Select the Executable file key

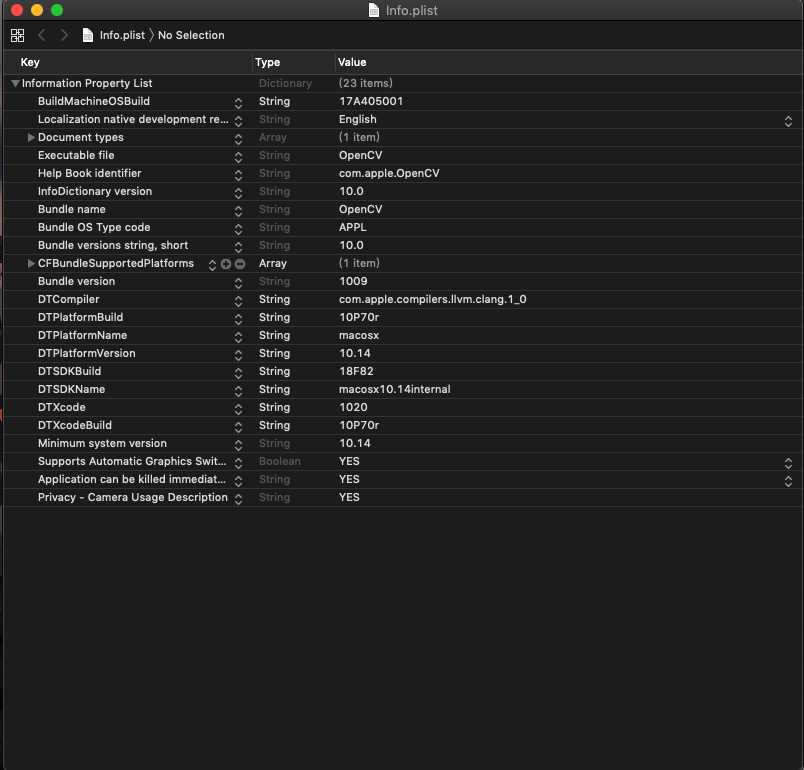[x=76, y=155]
